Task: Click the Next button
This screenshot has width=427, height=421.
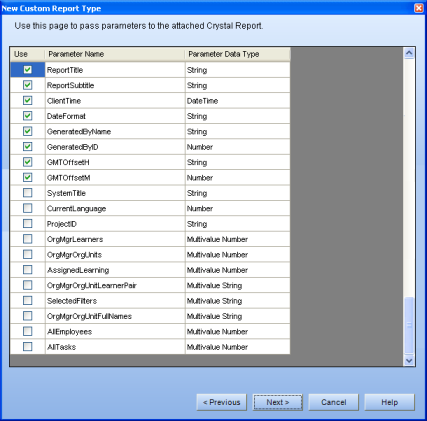Action: [x=278, y=402]
